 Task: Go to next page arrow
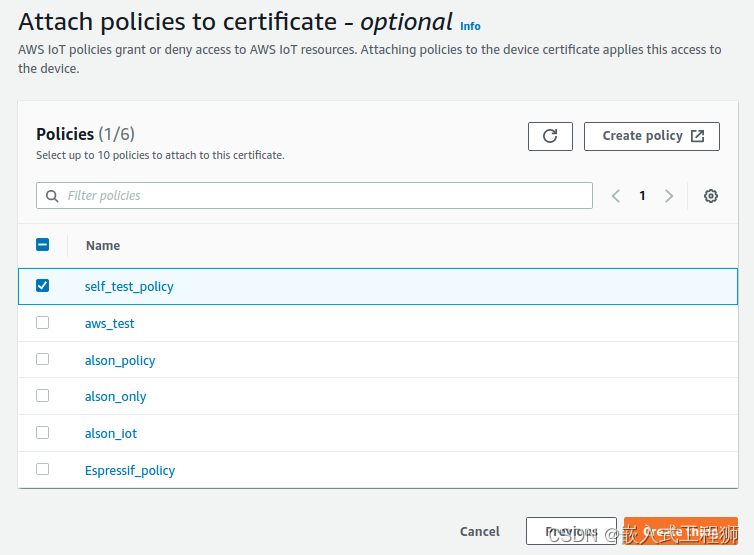click(x=668, y=196)
